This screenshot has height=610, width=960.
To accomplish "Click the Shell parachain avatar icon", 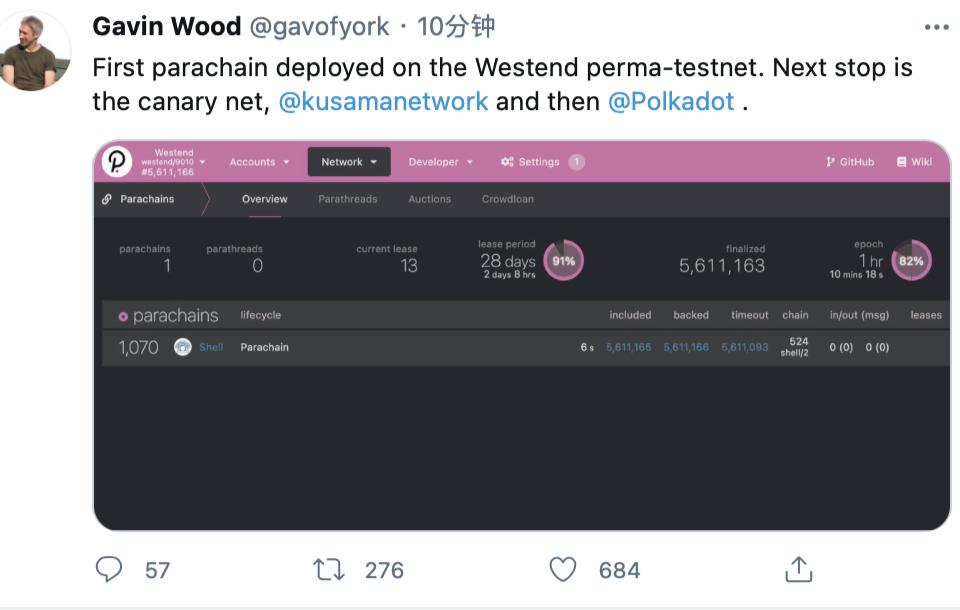I will coord(182,347).
